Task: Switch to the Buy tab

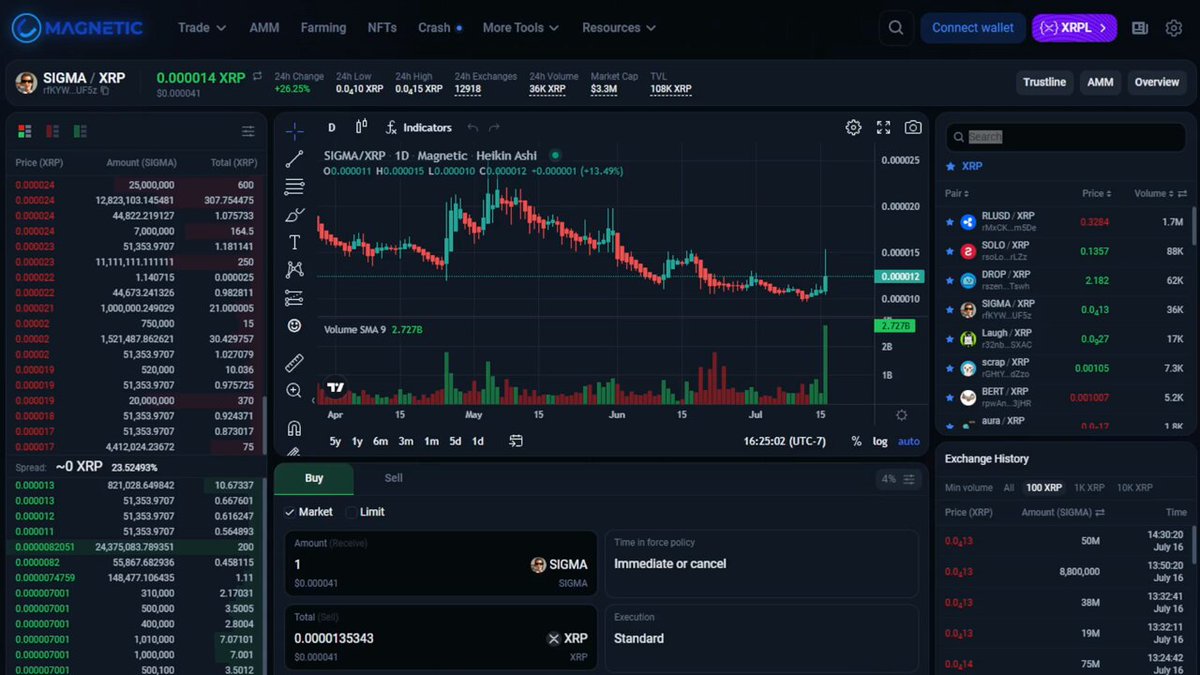Action: [314, 479]
